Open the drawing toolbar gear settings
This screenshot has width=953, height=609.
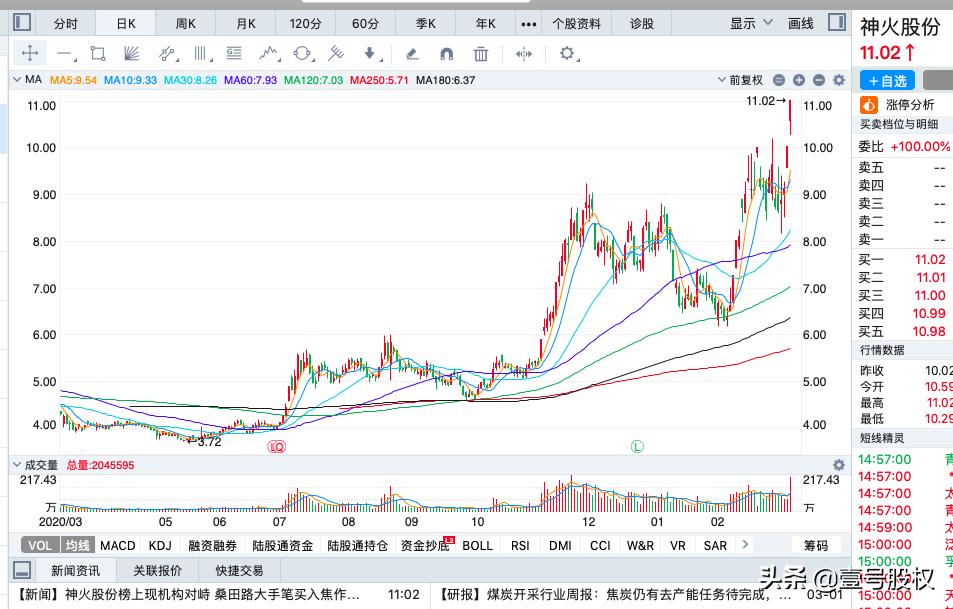tap(567, 54)
